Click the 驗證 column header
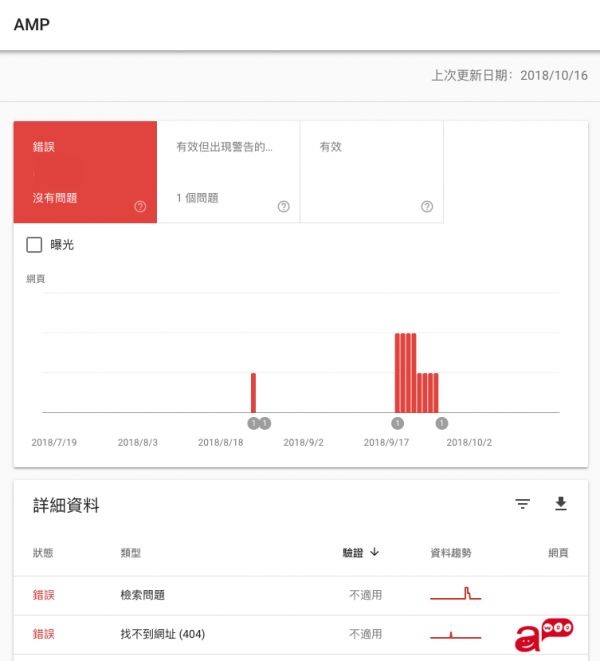Viewport: 600px width, 661px height. (353, 553)
